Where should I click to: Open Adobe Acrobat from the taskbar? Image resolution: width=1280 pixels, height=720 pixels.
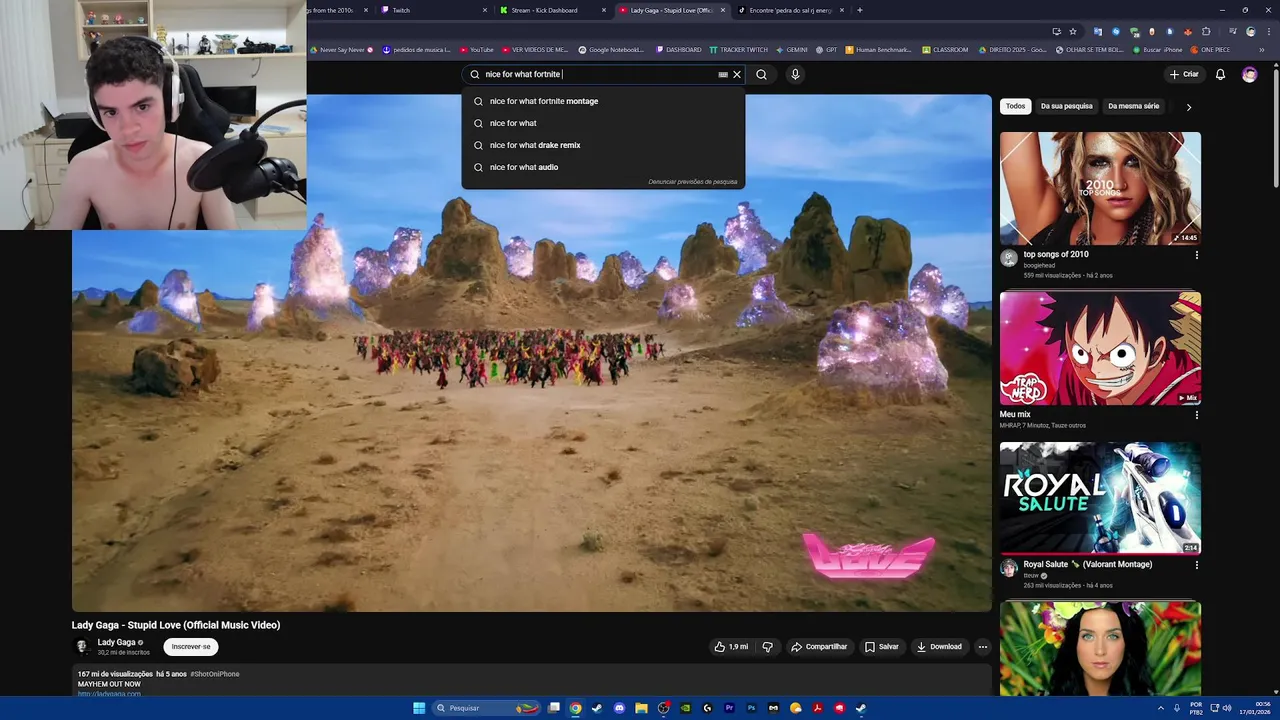pos(817,708)
